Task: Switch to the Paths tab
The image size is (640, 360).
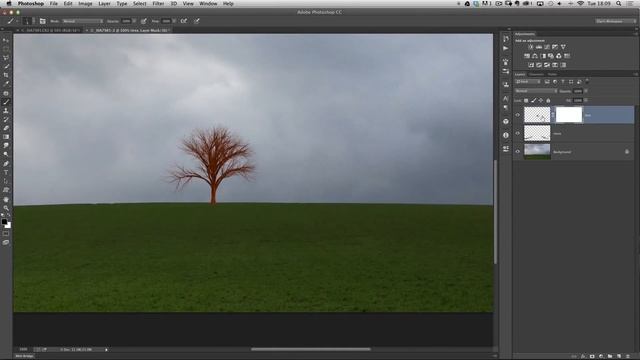Action: point(552,74)
